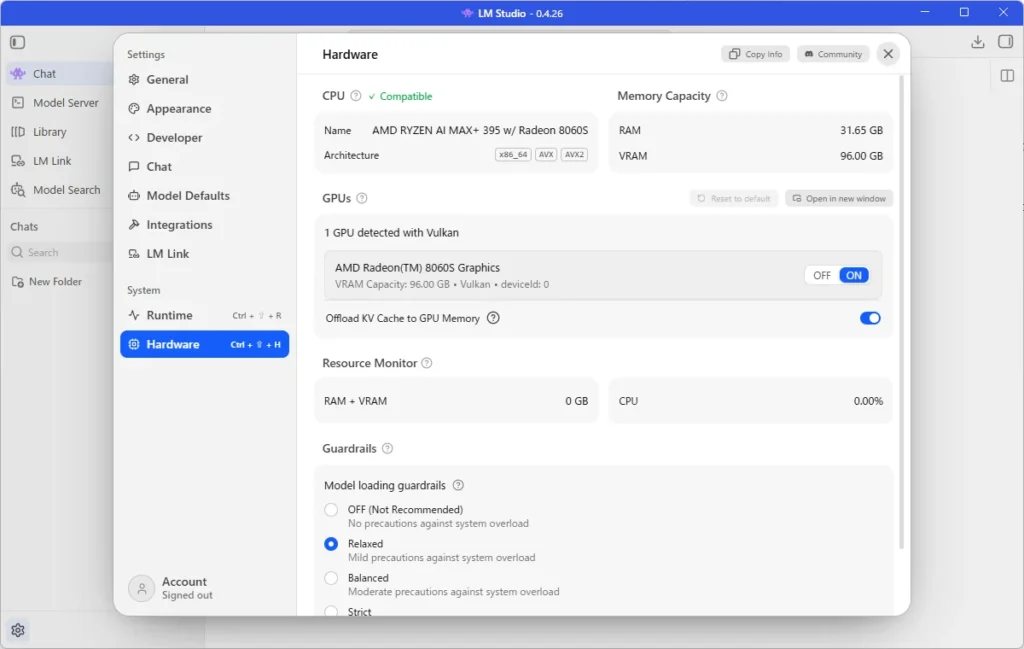Toggle the right sidebar panel icon

1006,42
